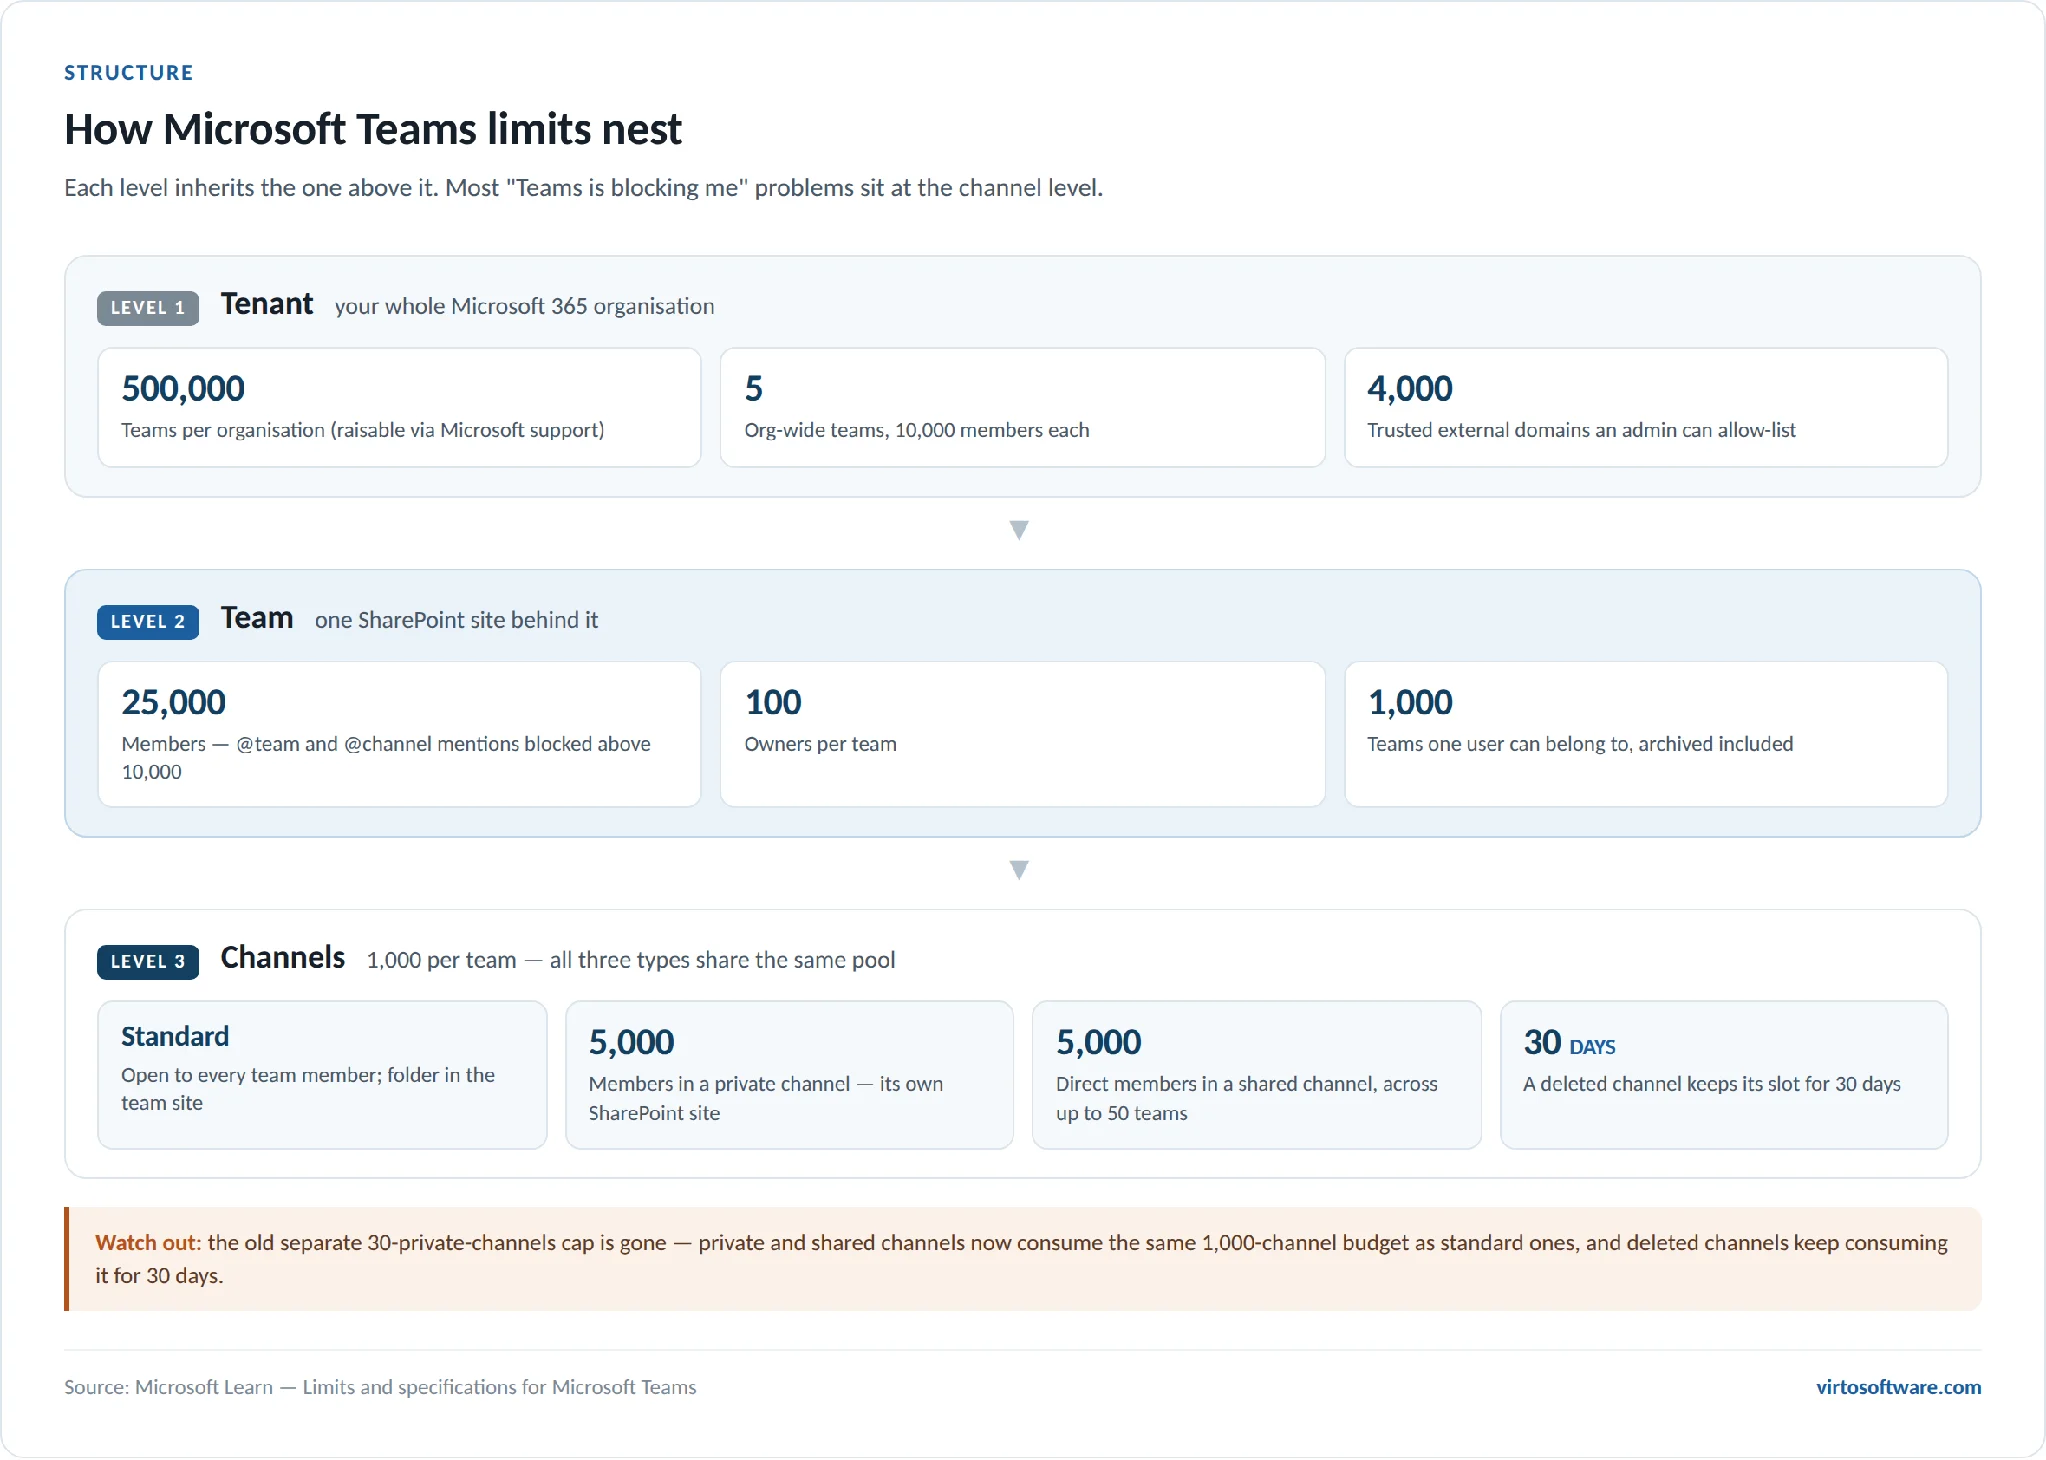Click the 1,000 teams per user figure
This screenshot has width=2046, height=1460.
1410,703
